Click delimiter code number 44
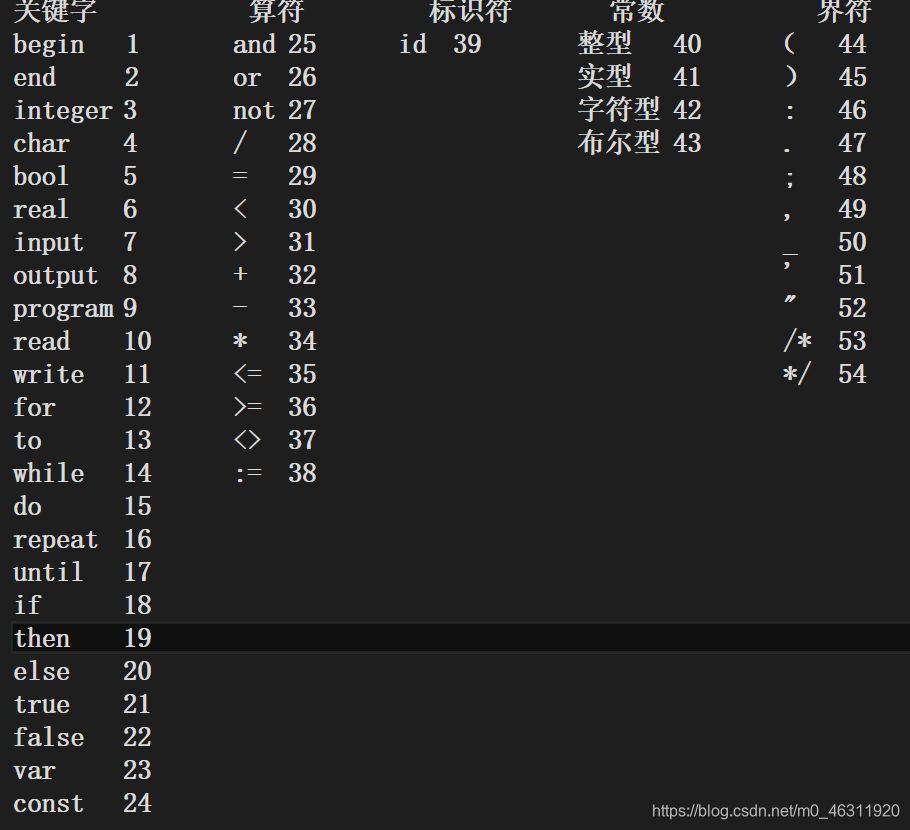The image size is (910, 830). pos(853,45)
